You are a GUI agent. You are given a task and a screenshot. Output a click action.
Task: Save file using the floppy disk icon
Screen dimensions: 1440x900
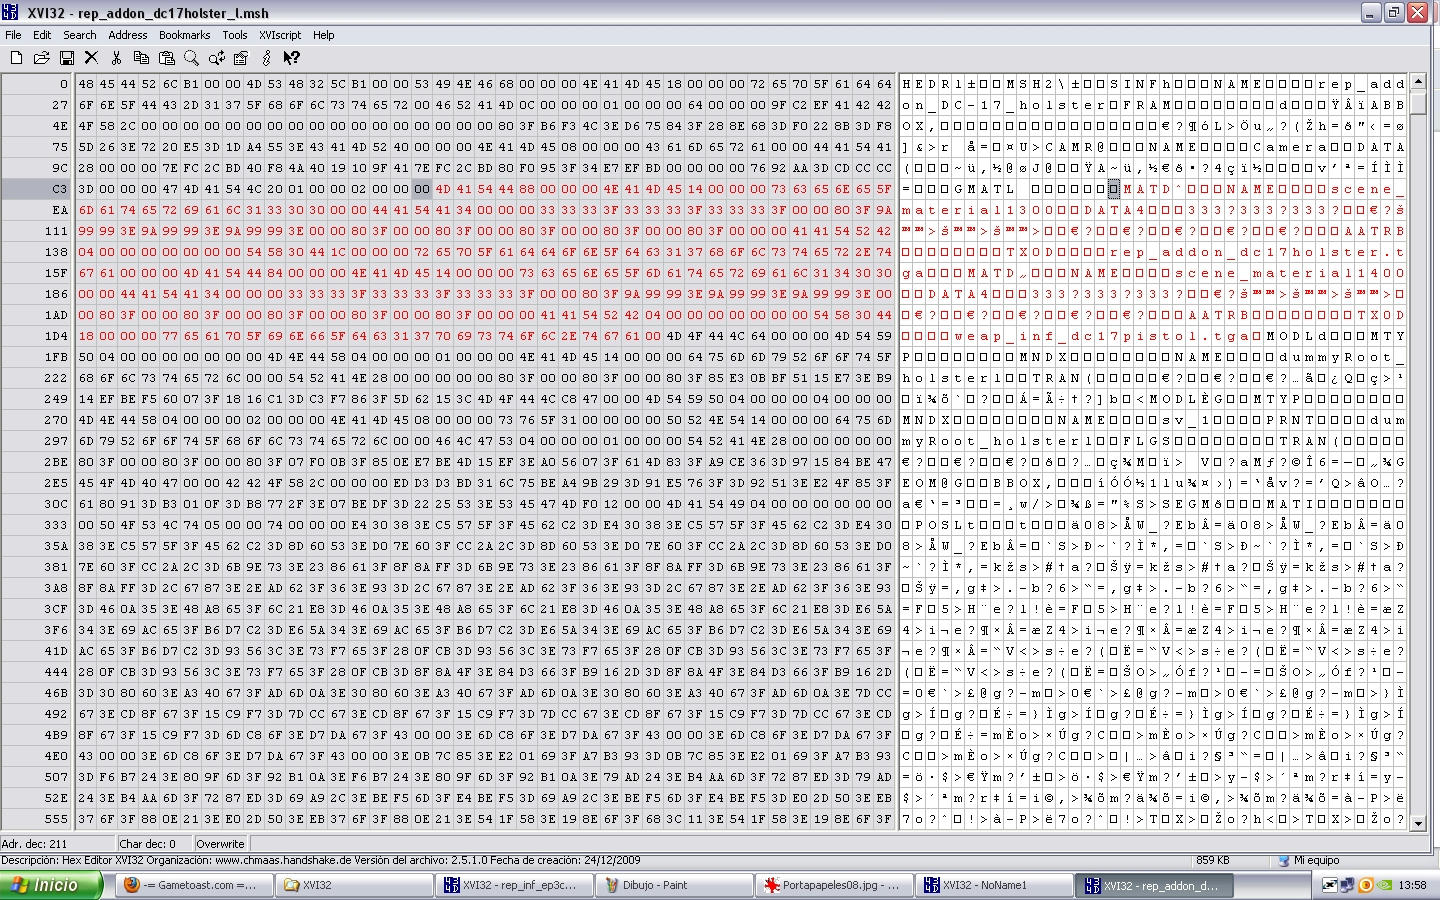66,58
